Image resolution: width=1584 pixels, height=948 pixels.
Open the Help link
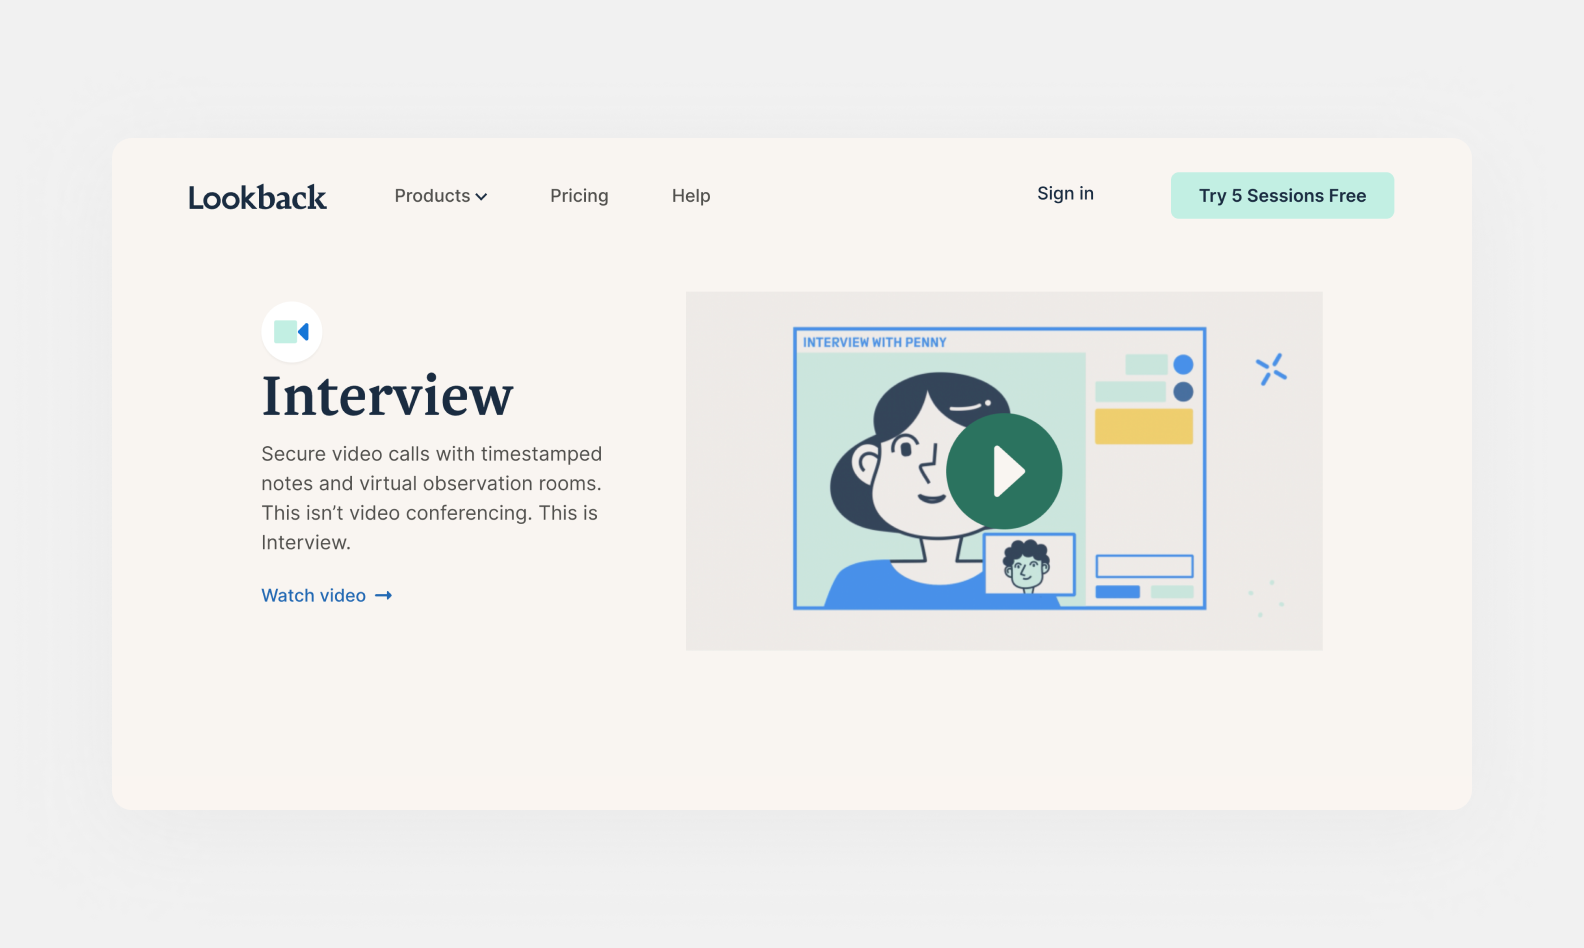(x=691, y=196)
